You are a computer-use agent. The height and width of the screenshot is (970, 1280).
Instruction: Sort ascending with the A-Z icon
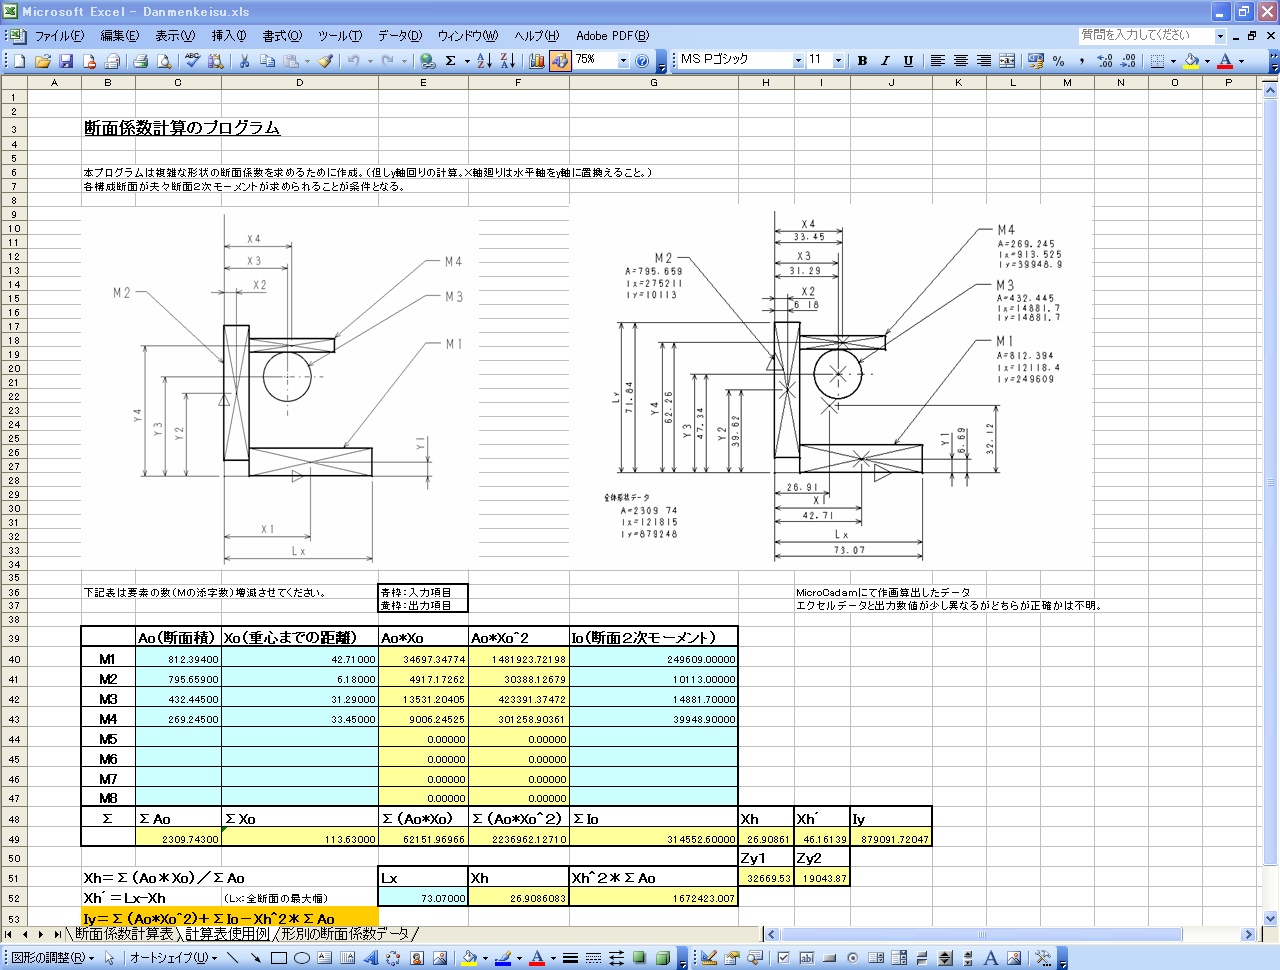[x=484, y=61]
